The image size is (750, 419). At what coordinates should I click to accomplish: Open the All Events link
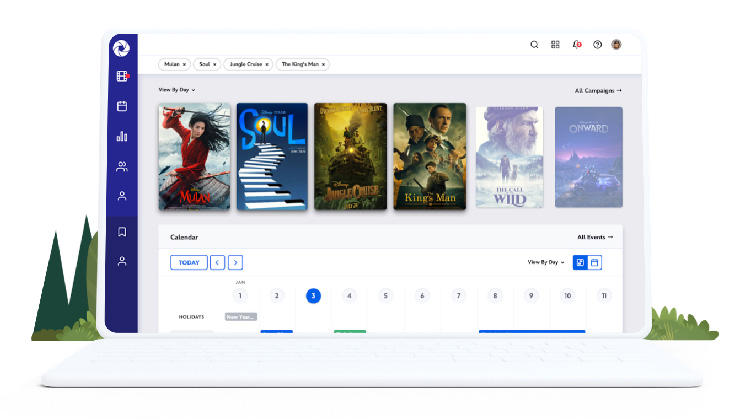[594, 237]
